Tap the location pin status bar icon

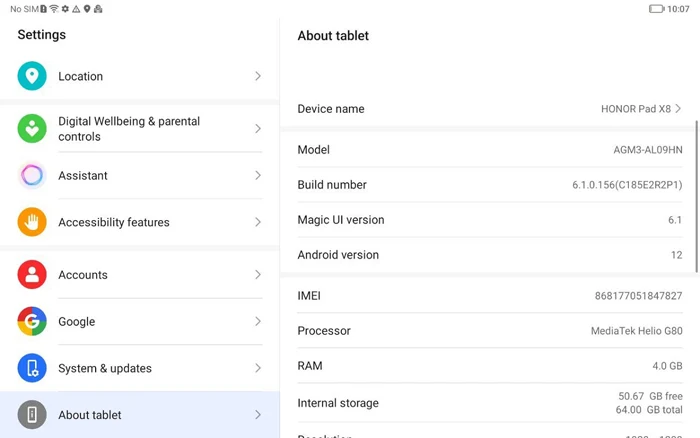point(87,8)
